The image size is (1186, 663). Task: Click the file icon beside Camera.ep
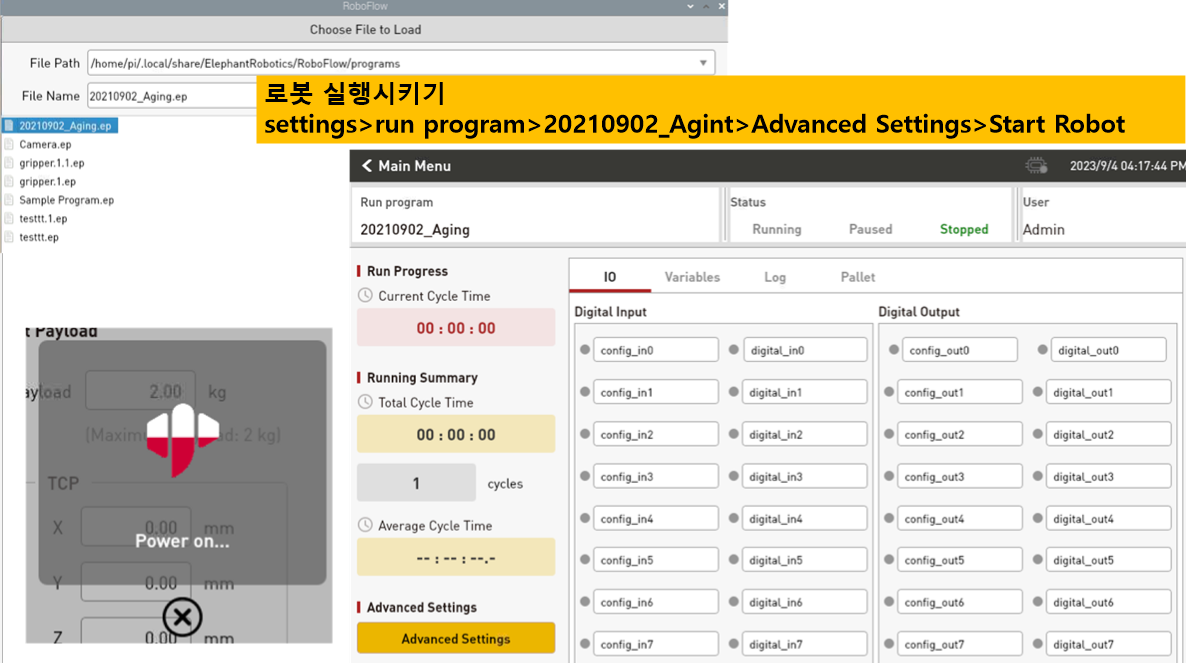[x=9, y=144]
